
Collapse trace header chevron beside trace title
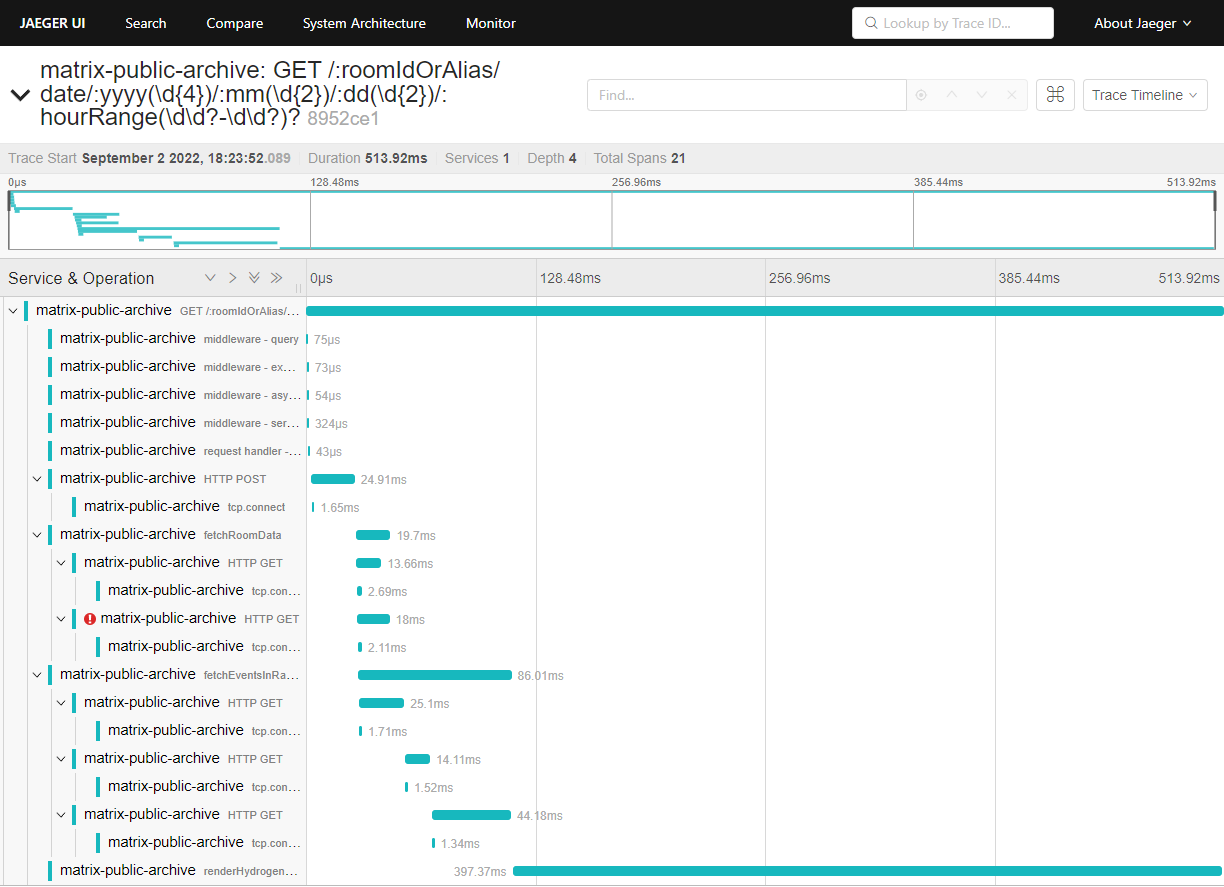point(19,96)
